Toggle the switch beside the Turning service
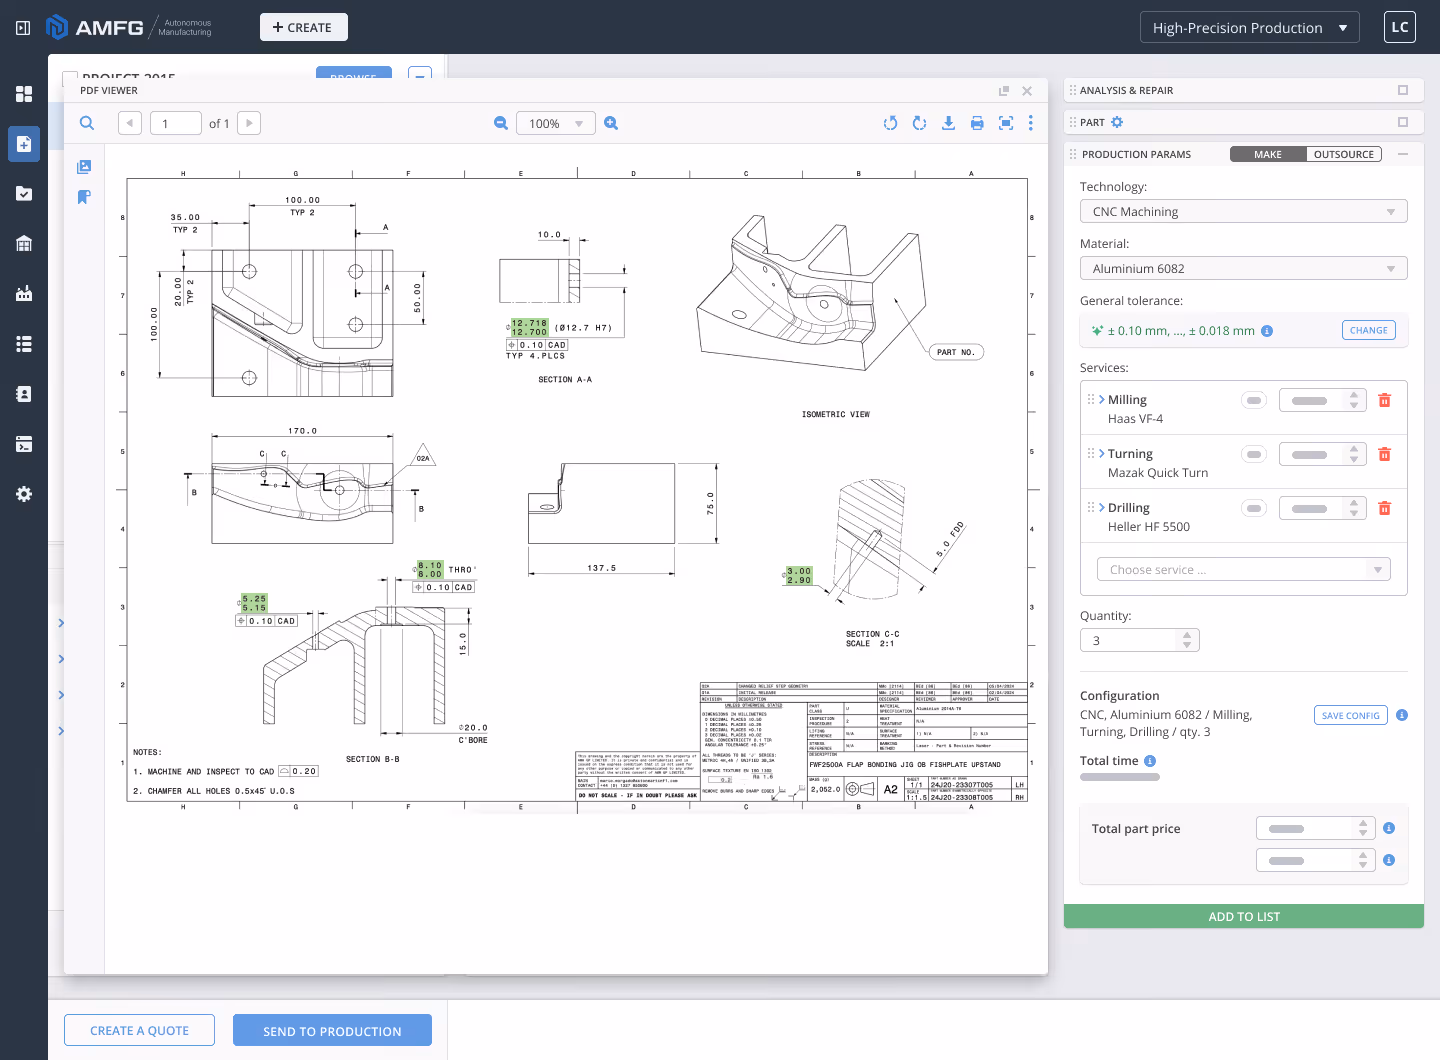This screenshot has height=1060, width=1440. point(1254,453)
